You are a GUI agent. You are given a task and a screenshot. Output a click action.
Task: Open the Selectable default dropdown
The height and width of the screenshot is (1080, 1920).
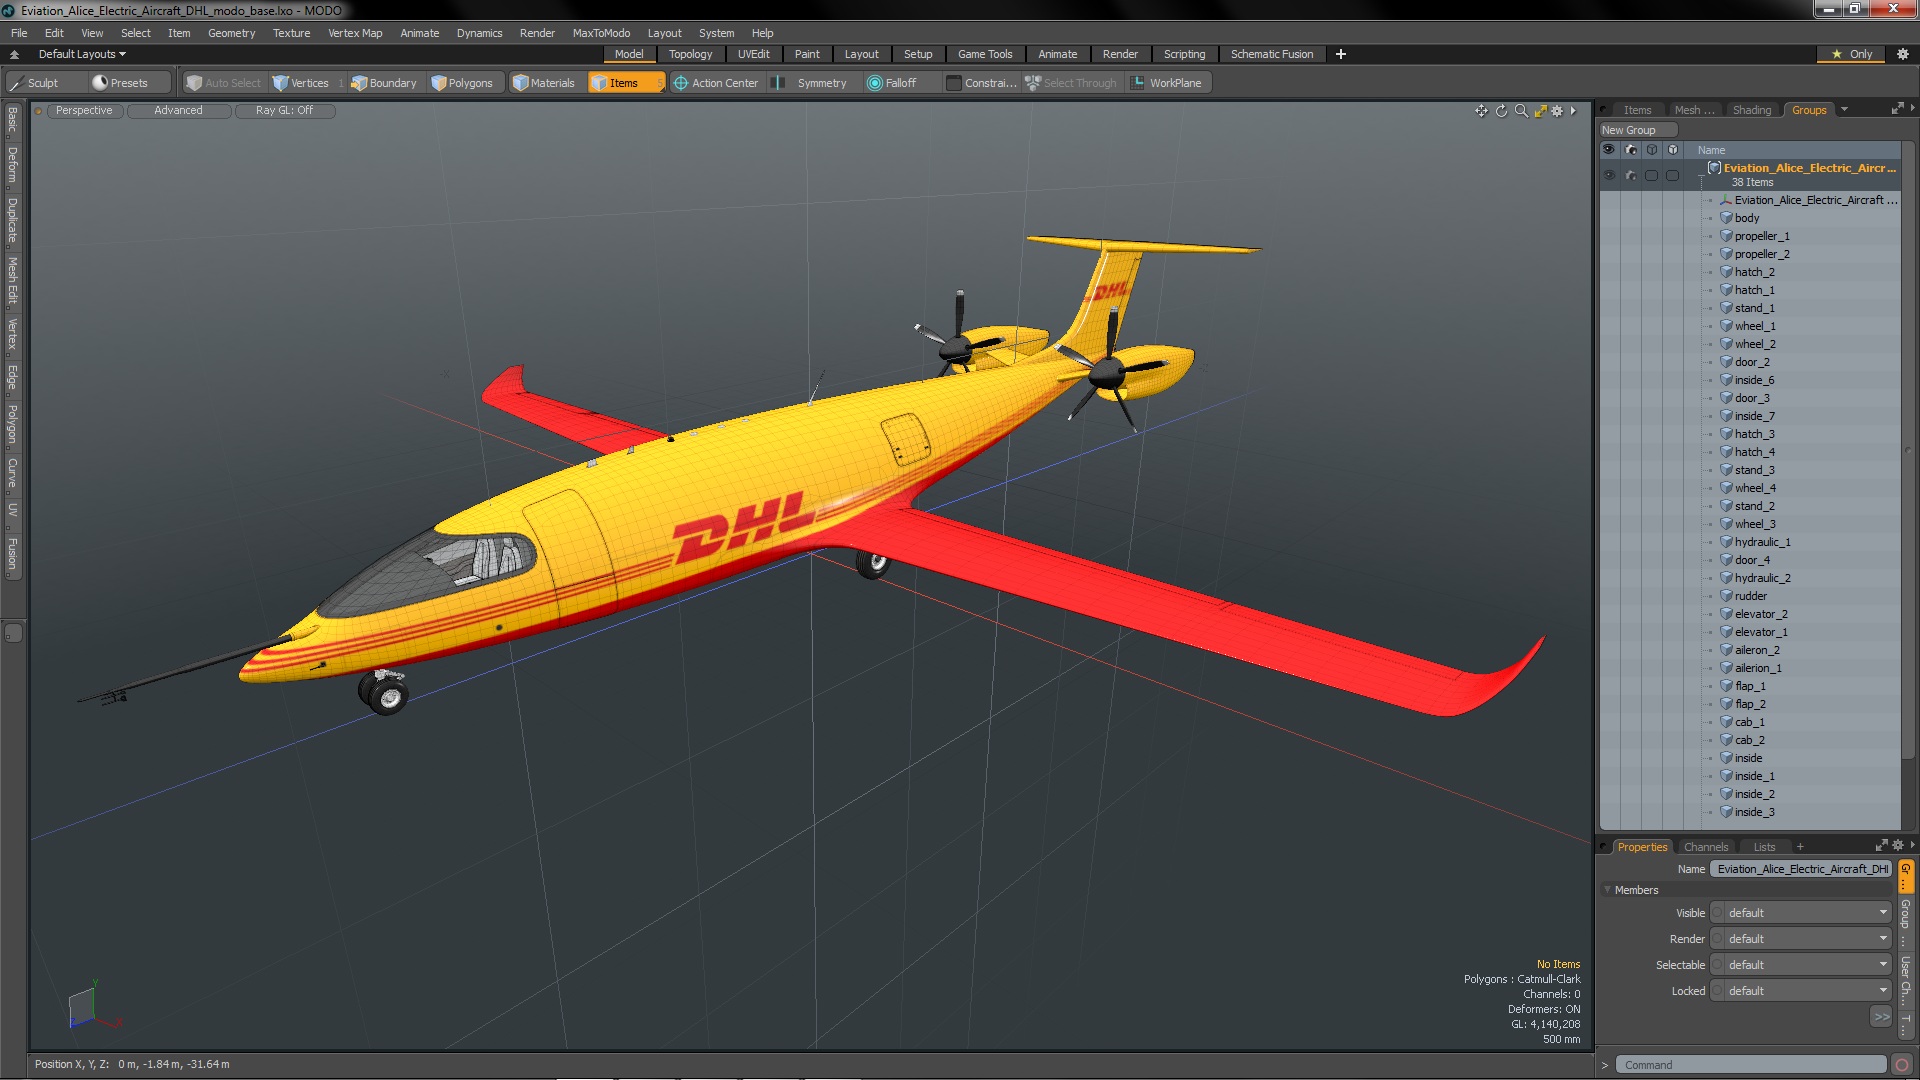[1808, 965]
